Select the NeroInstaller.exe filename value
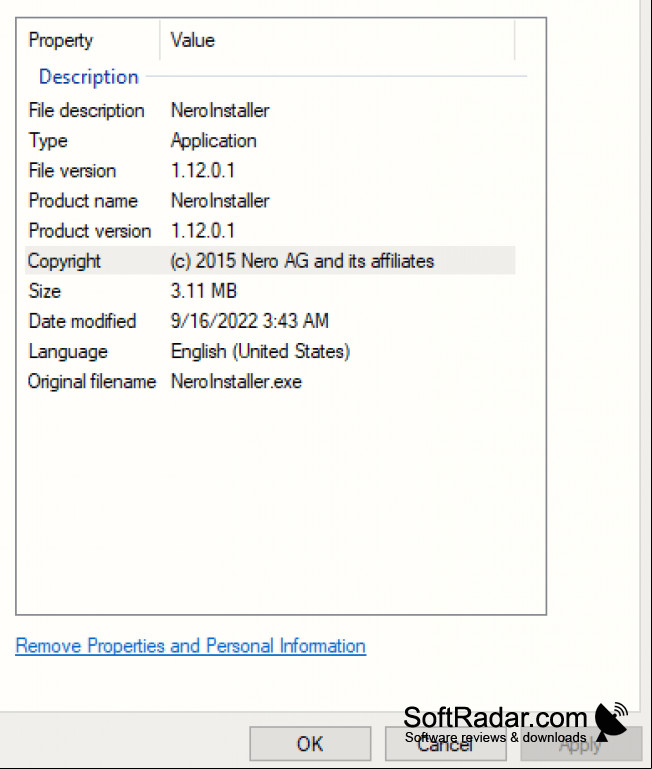 tap(236, 382)
